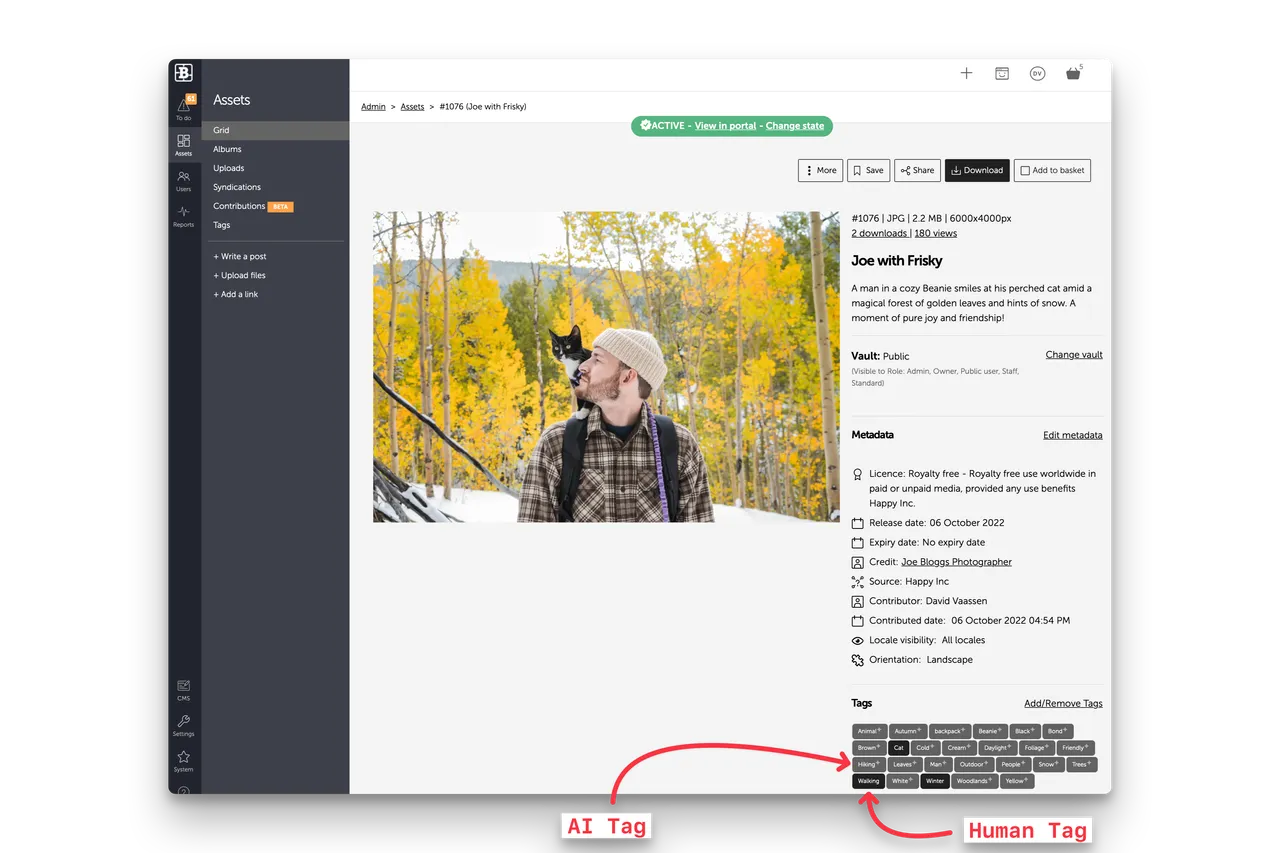Open the DV user avatar icon
1280x853 pixels.
(x=1037, y=73)
